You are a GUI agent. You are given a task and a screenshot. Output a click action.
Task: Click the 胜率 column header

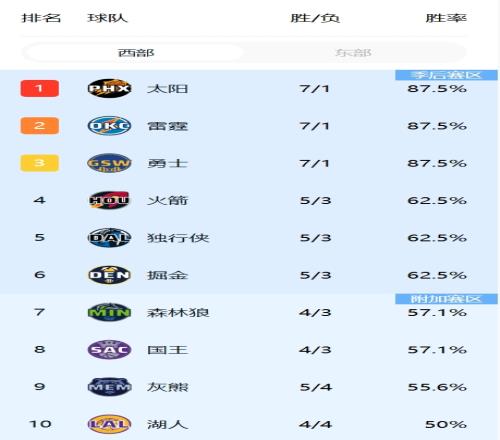[x=446, y=18]
